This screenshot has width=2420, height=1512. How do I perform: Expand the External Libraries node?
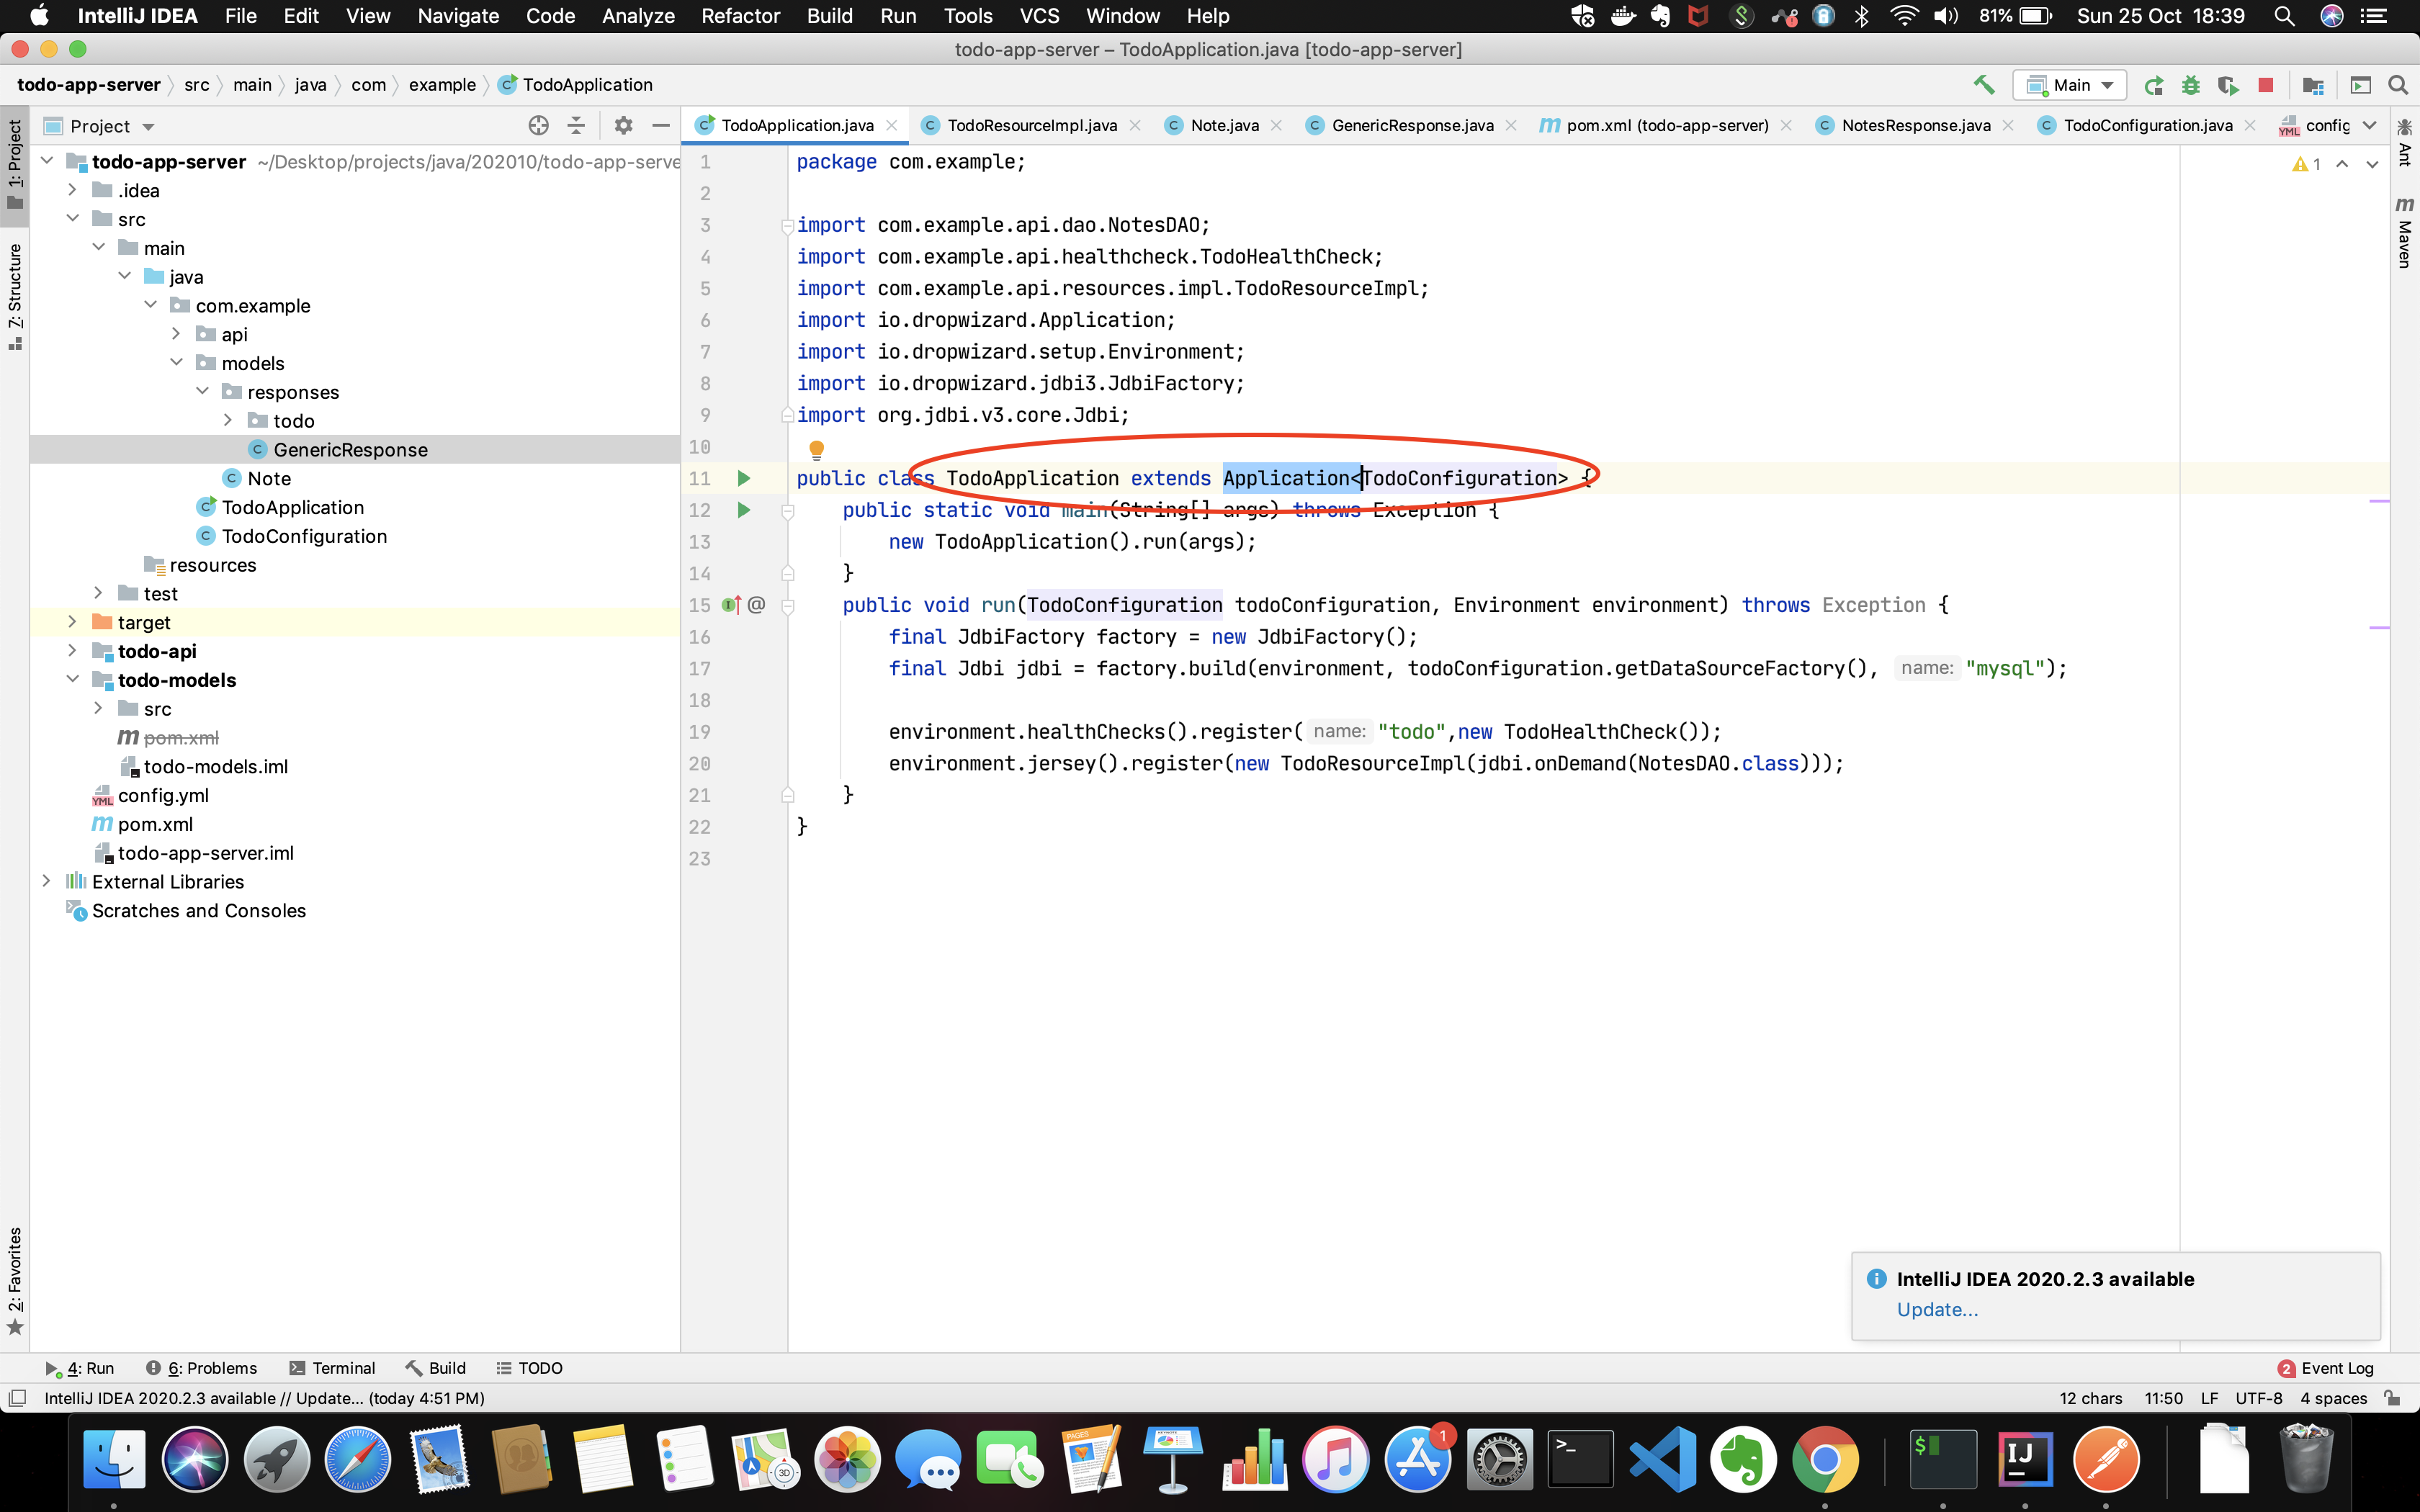46,880
